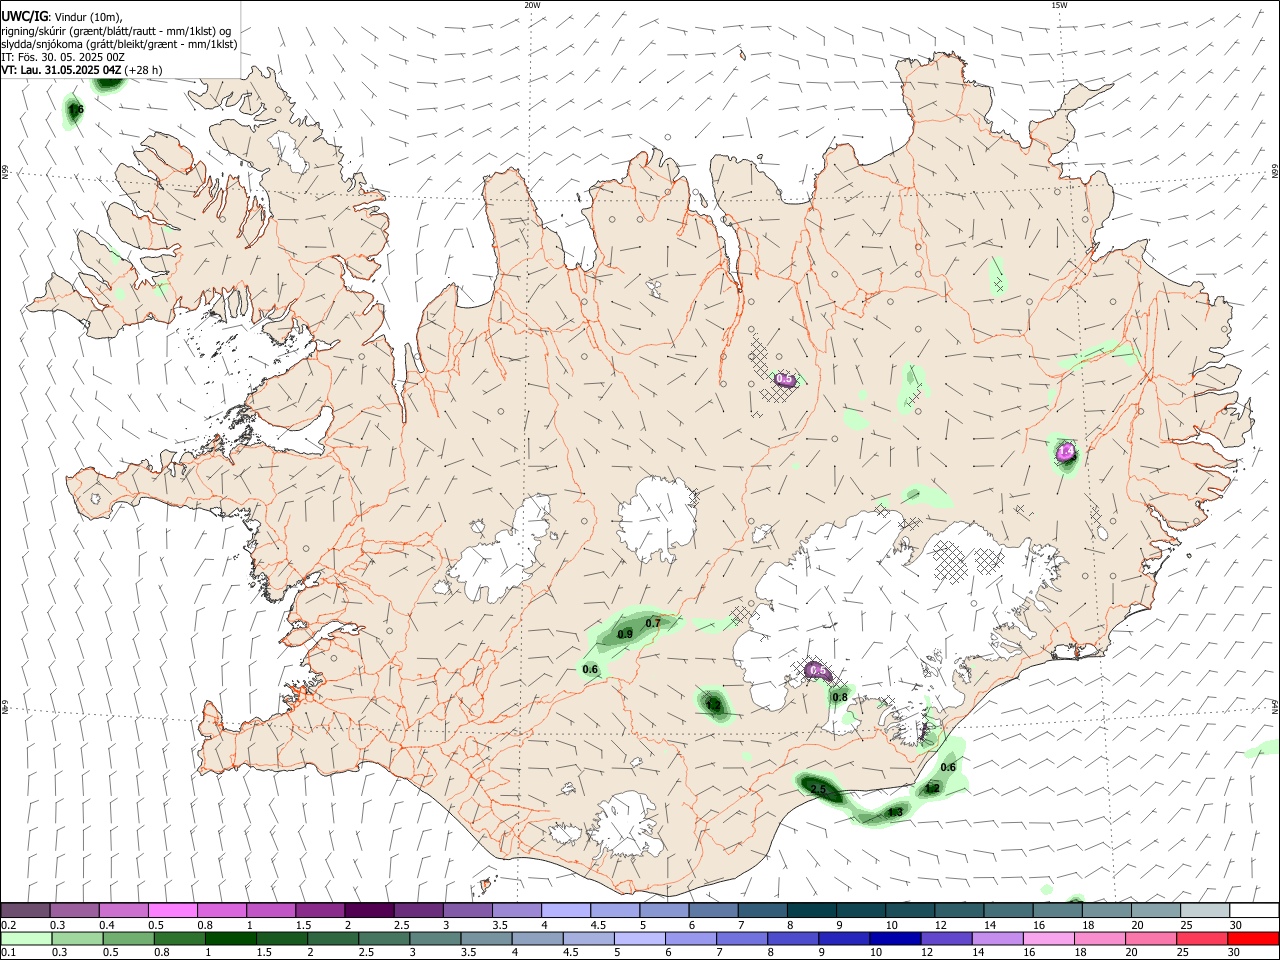The image size is (1280, 960).
Task: Pick upper-row slate blue swatch starting at 6
Action: click(711, 911)
